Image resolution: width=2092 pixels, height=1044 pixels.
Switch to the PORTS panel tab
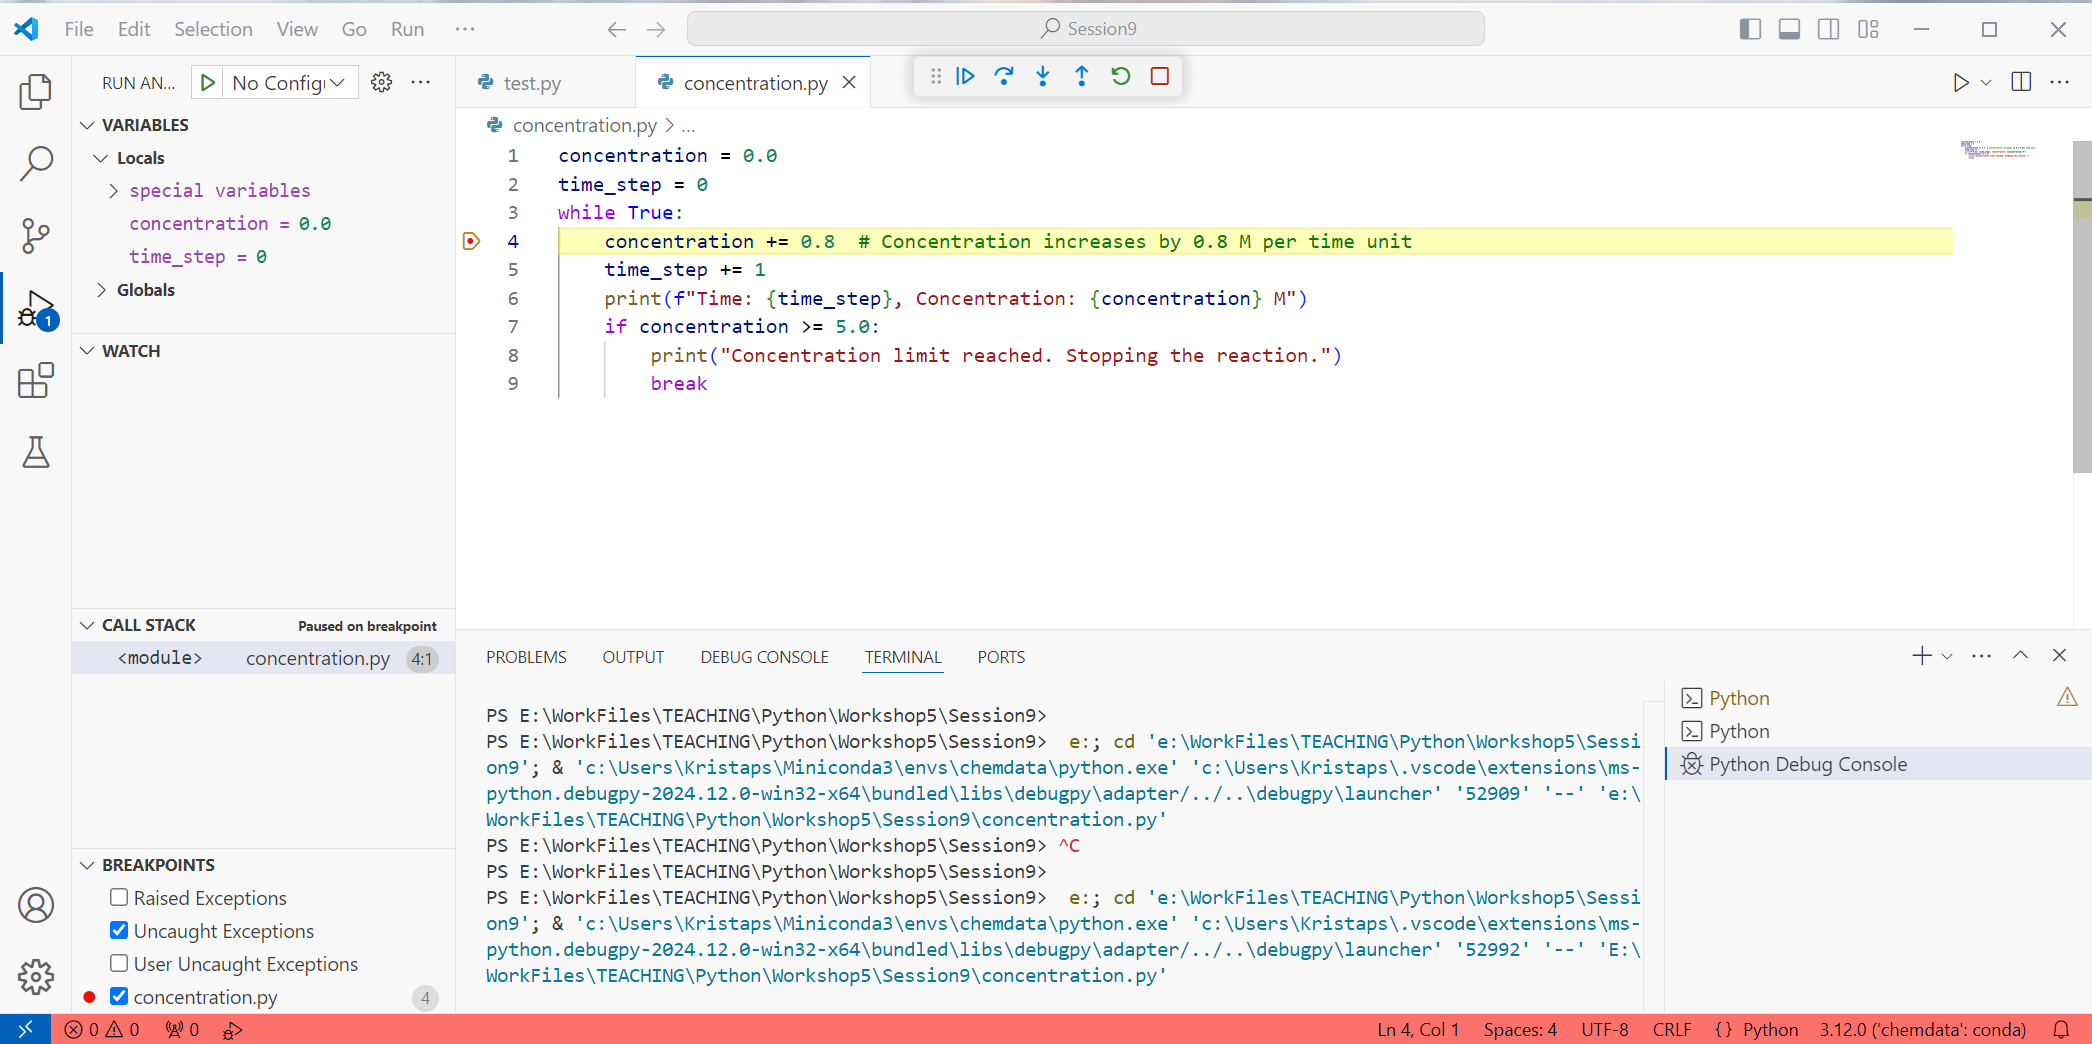(1001, 657)
